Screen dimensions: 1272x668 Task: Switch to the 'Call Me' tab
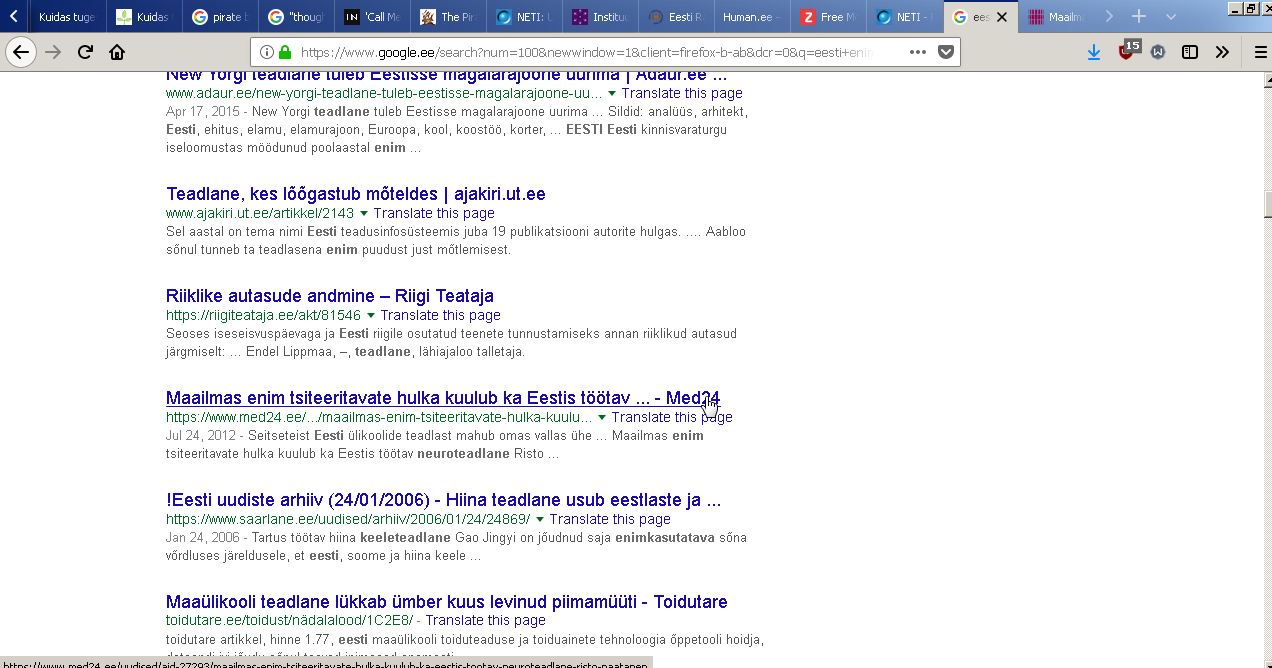point(372,17)
